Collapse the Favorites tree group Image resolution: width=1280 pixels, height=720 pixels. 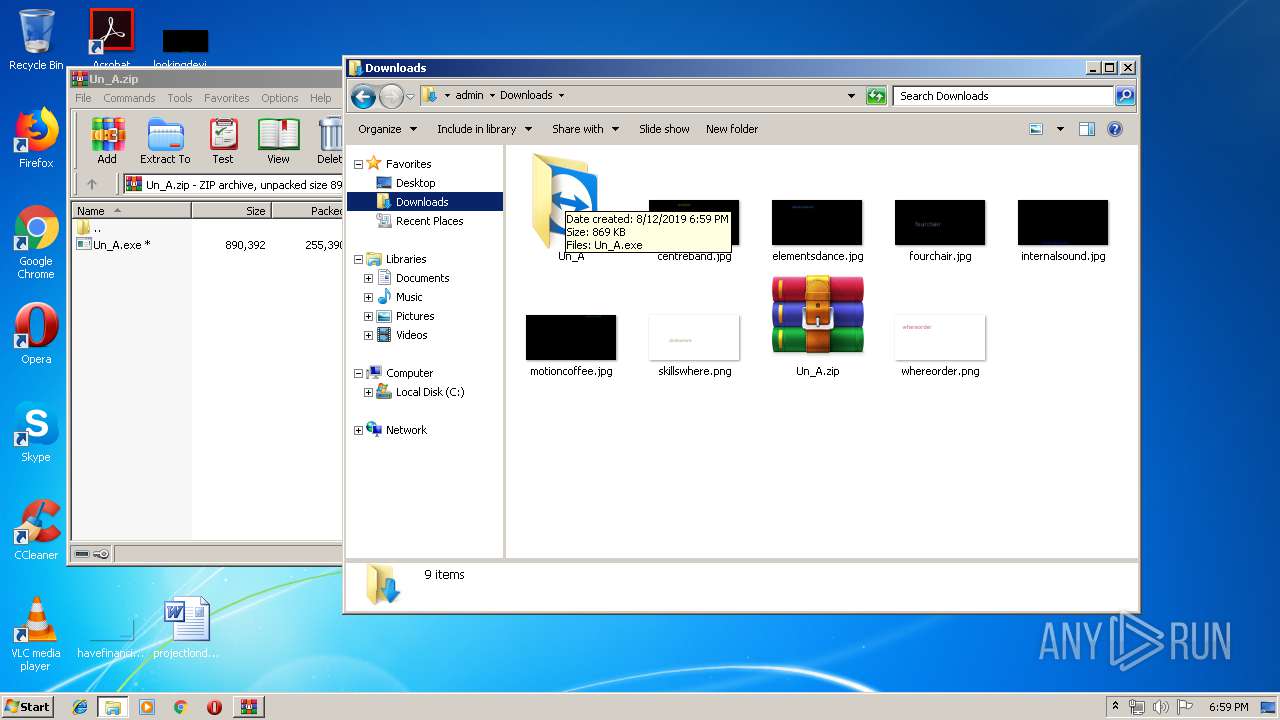(x=358, y=164)
